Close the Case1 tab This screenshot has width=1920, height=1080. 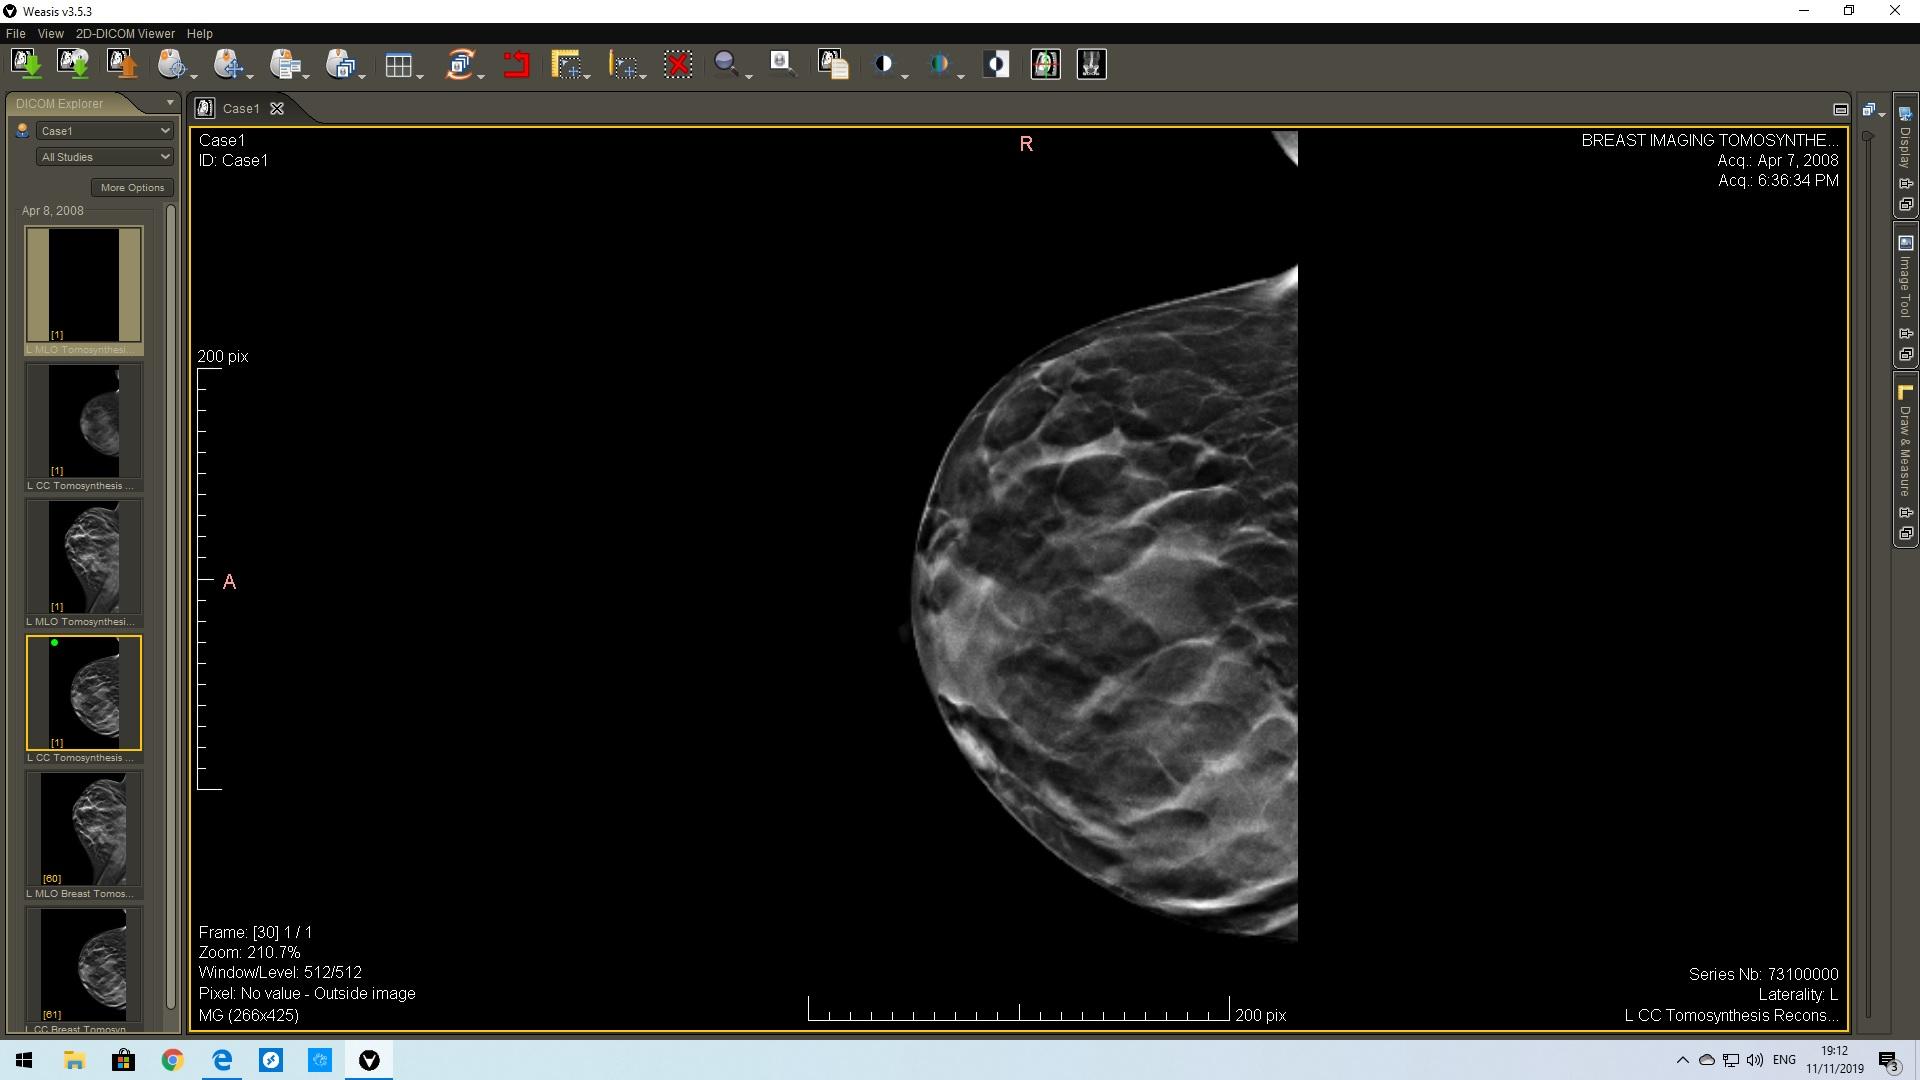[x=277, y=109]
